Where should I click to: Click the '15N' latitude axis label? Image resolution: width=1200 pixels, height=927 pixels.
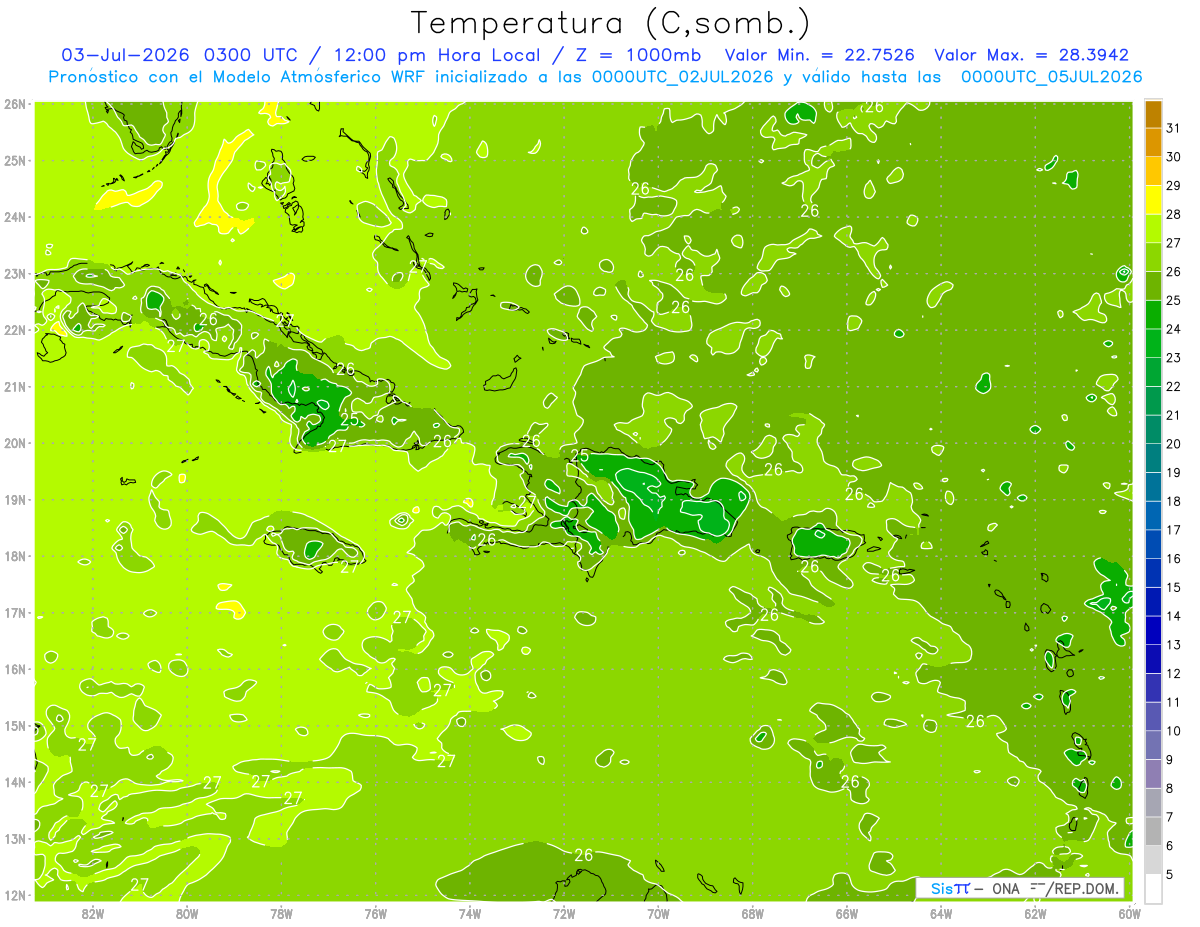coord(14,725)
